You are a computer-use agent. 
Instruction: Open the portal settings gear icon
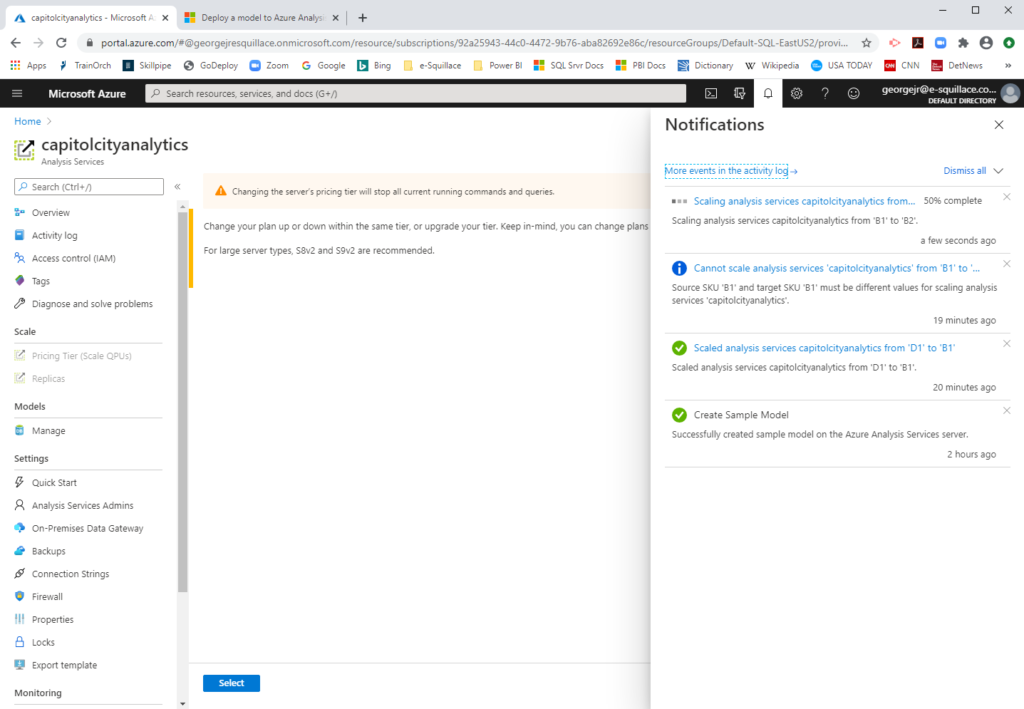point(796,93)
